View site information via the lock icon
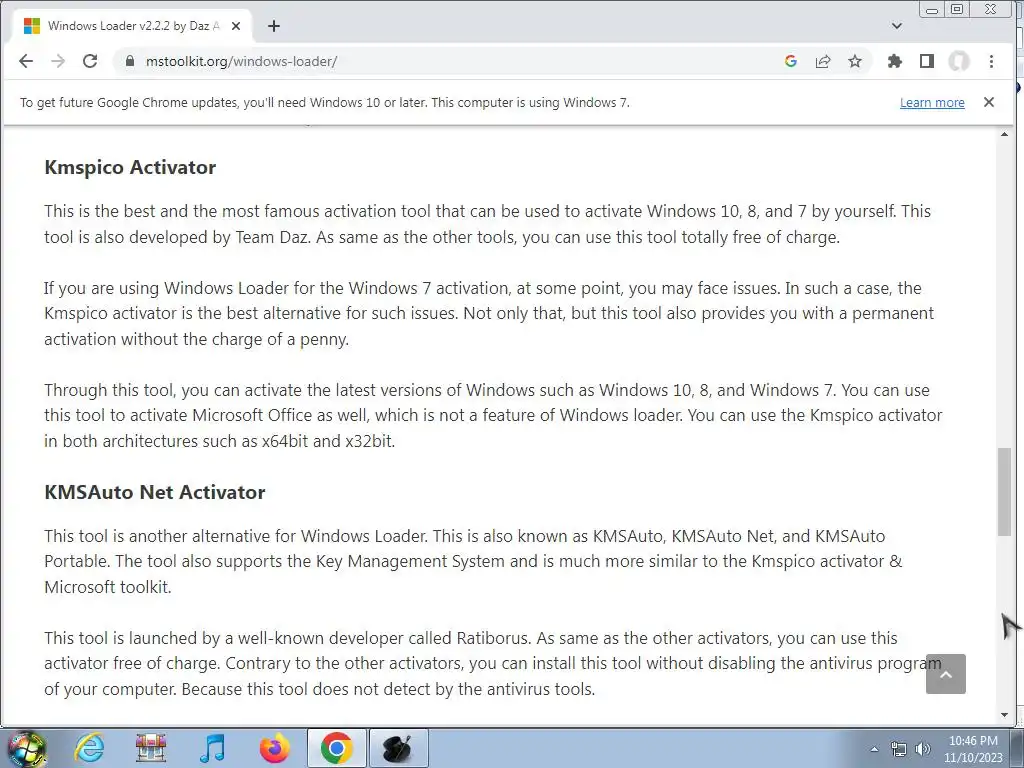This screenshot has height=768, width=1024. [130, 61]
